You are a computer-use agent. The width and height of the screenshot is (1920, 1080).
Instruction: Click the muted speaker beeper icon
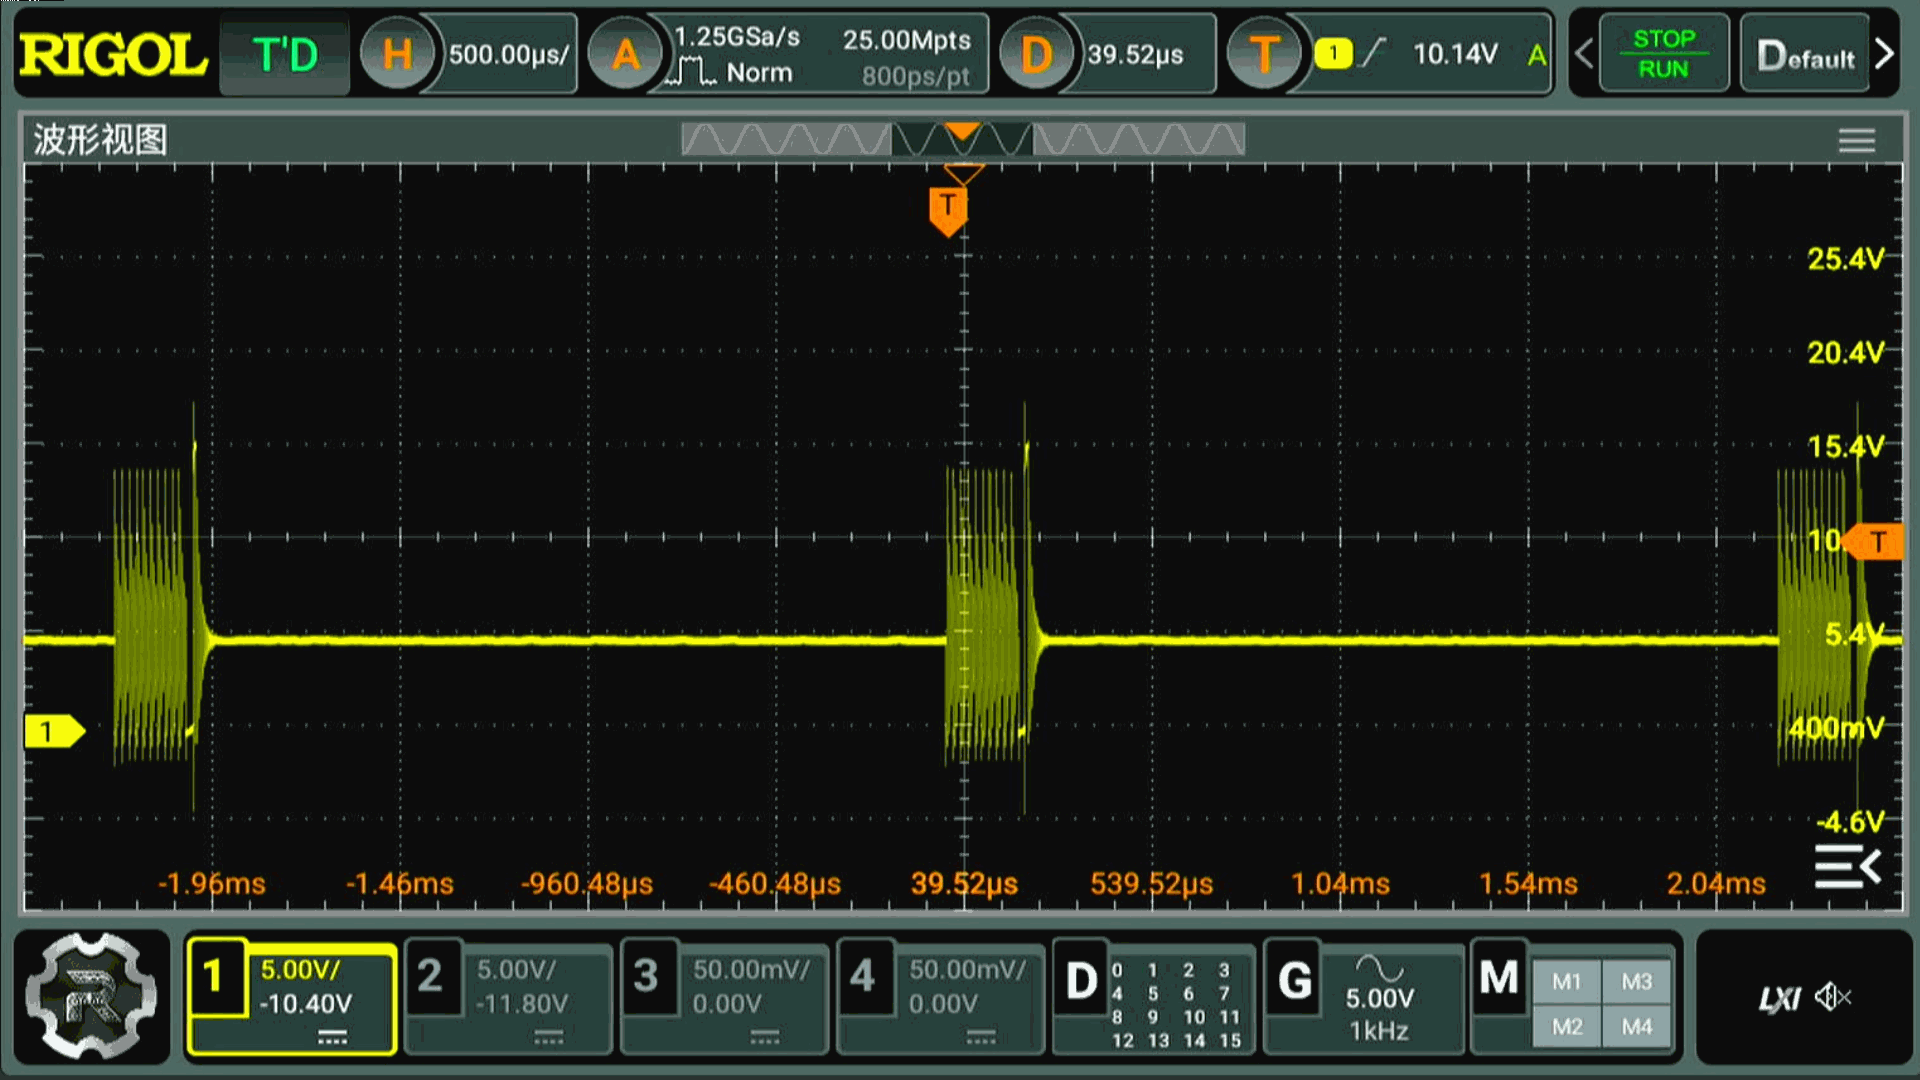click(x=1833, y=997)
